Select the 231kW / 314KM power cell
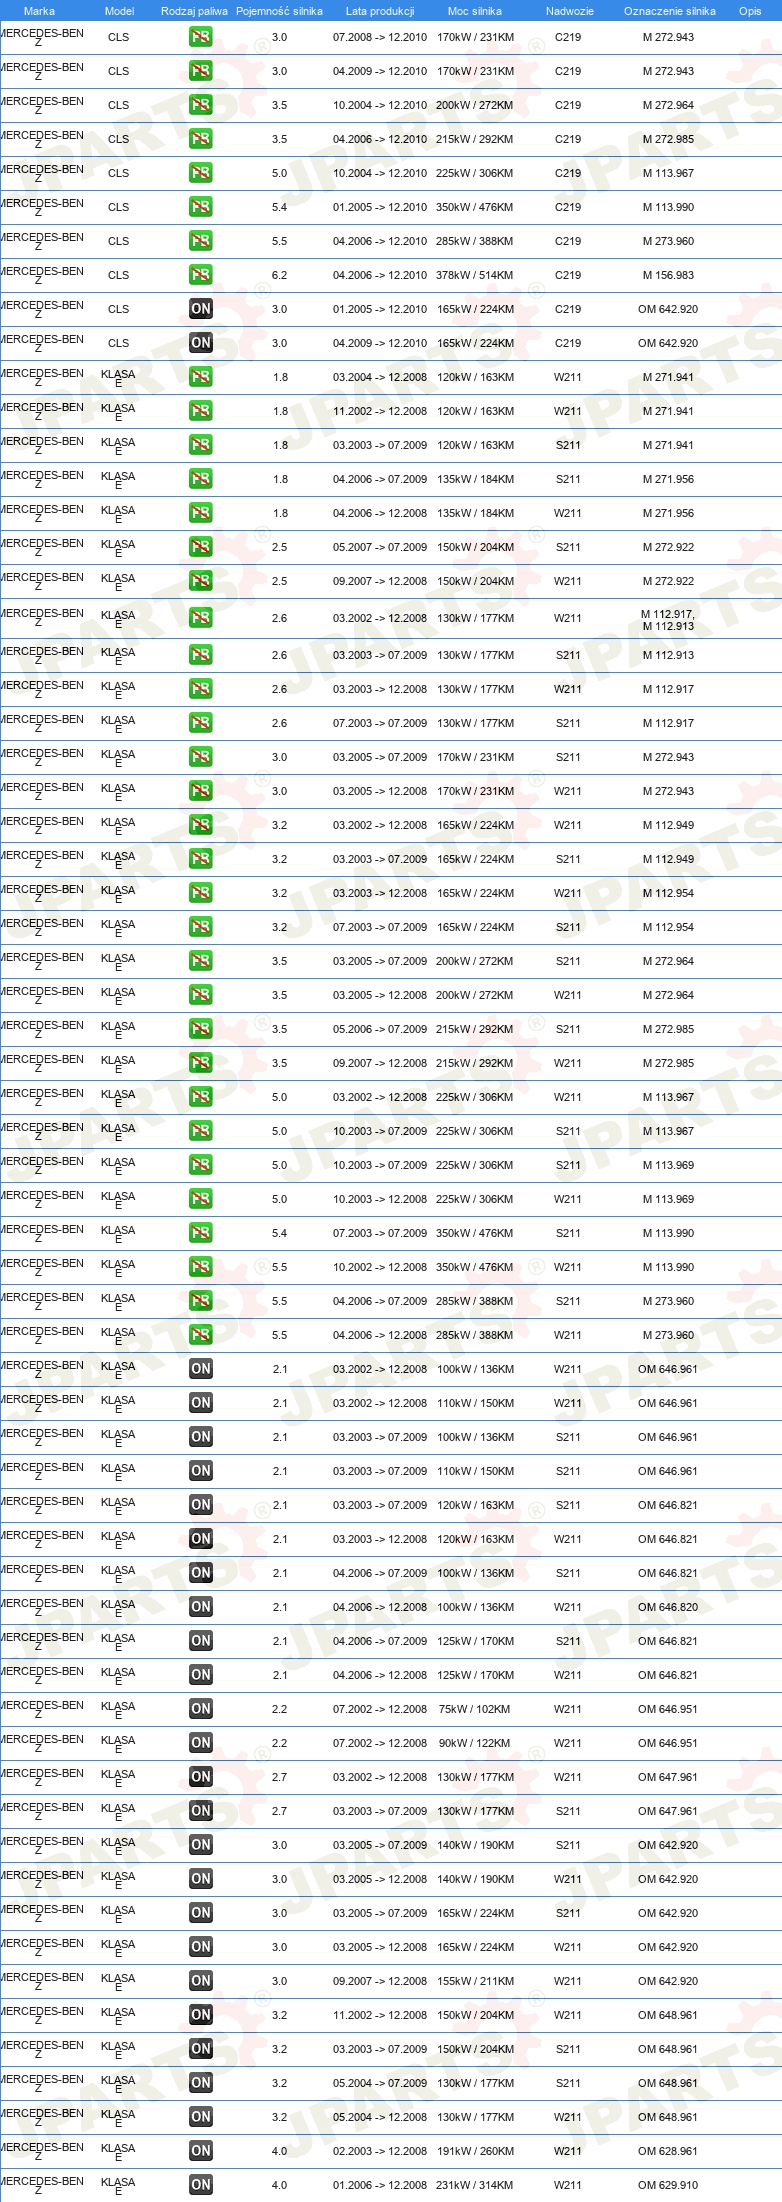The height and width of the screenshot is (2202, 782). click(475, 2185)
